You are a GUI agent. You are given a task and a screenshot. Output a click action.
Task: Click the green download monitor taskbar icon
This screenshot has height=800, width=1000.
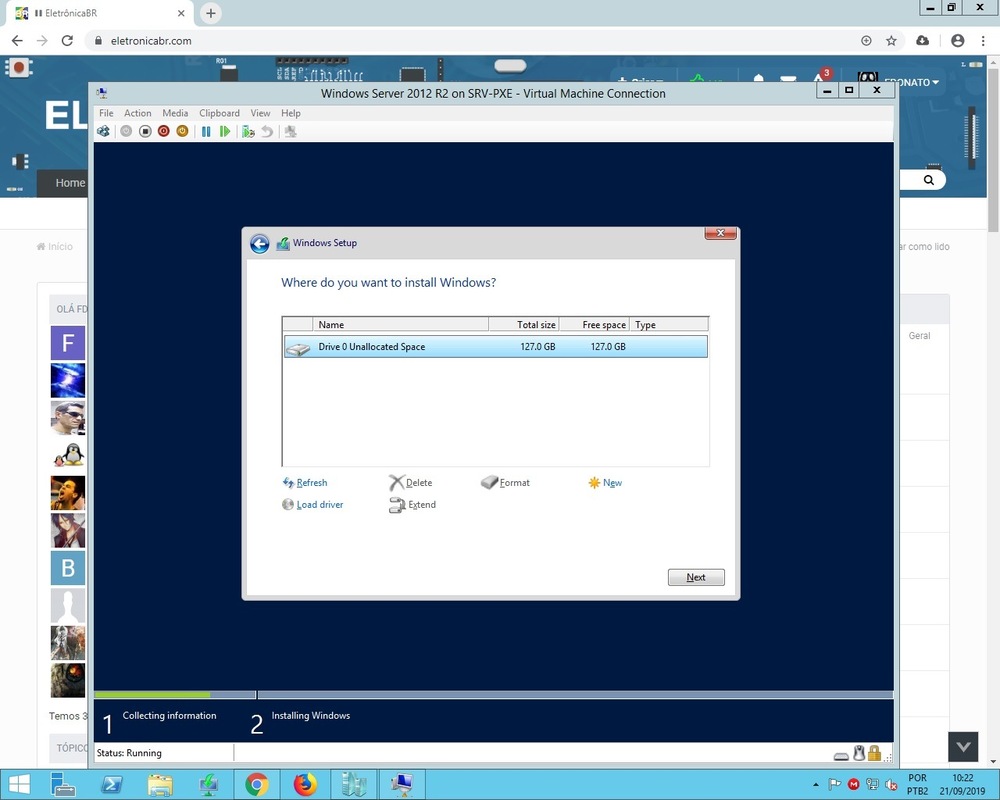coord(209,785)
